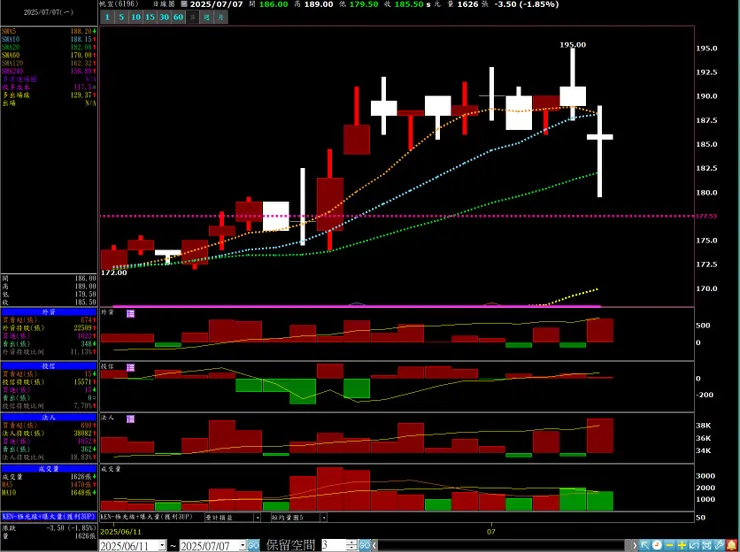Click the SMA10 indicator row
This screenshot has height=552, width=740.
click(x=49, y=39)
